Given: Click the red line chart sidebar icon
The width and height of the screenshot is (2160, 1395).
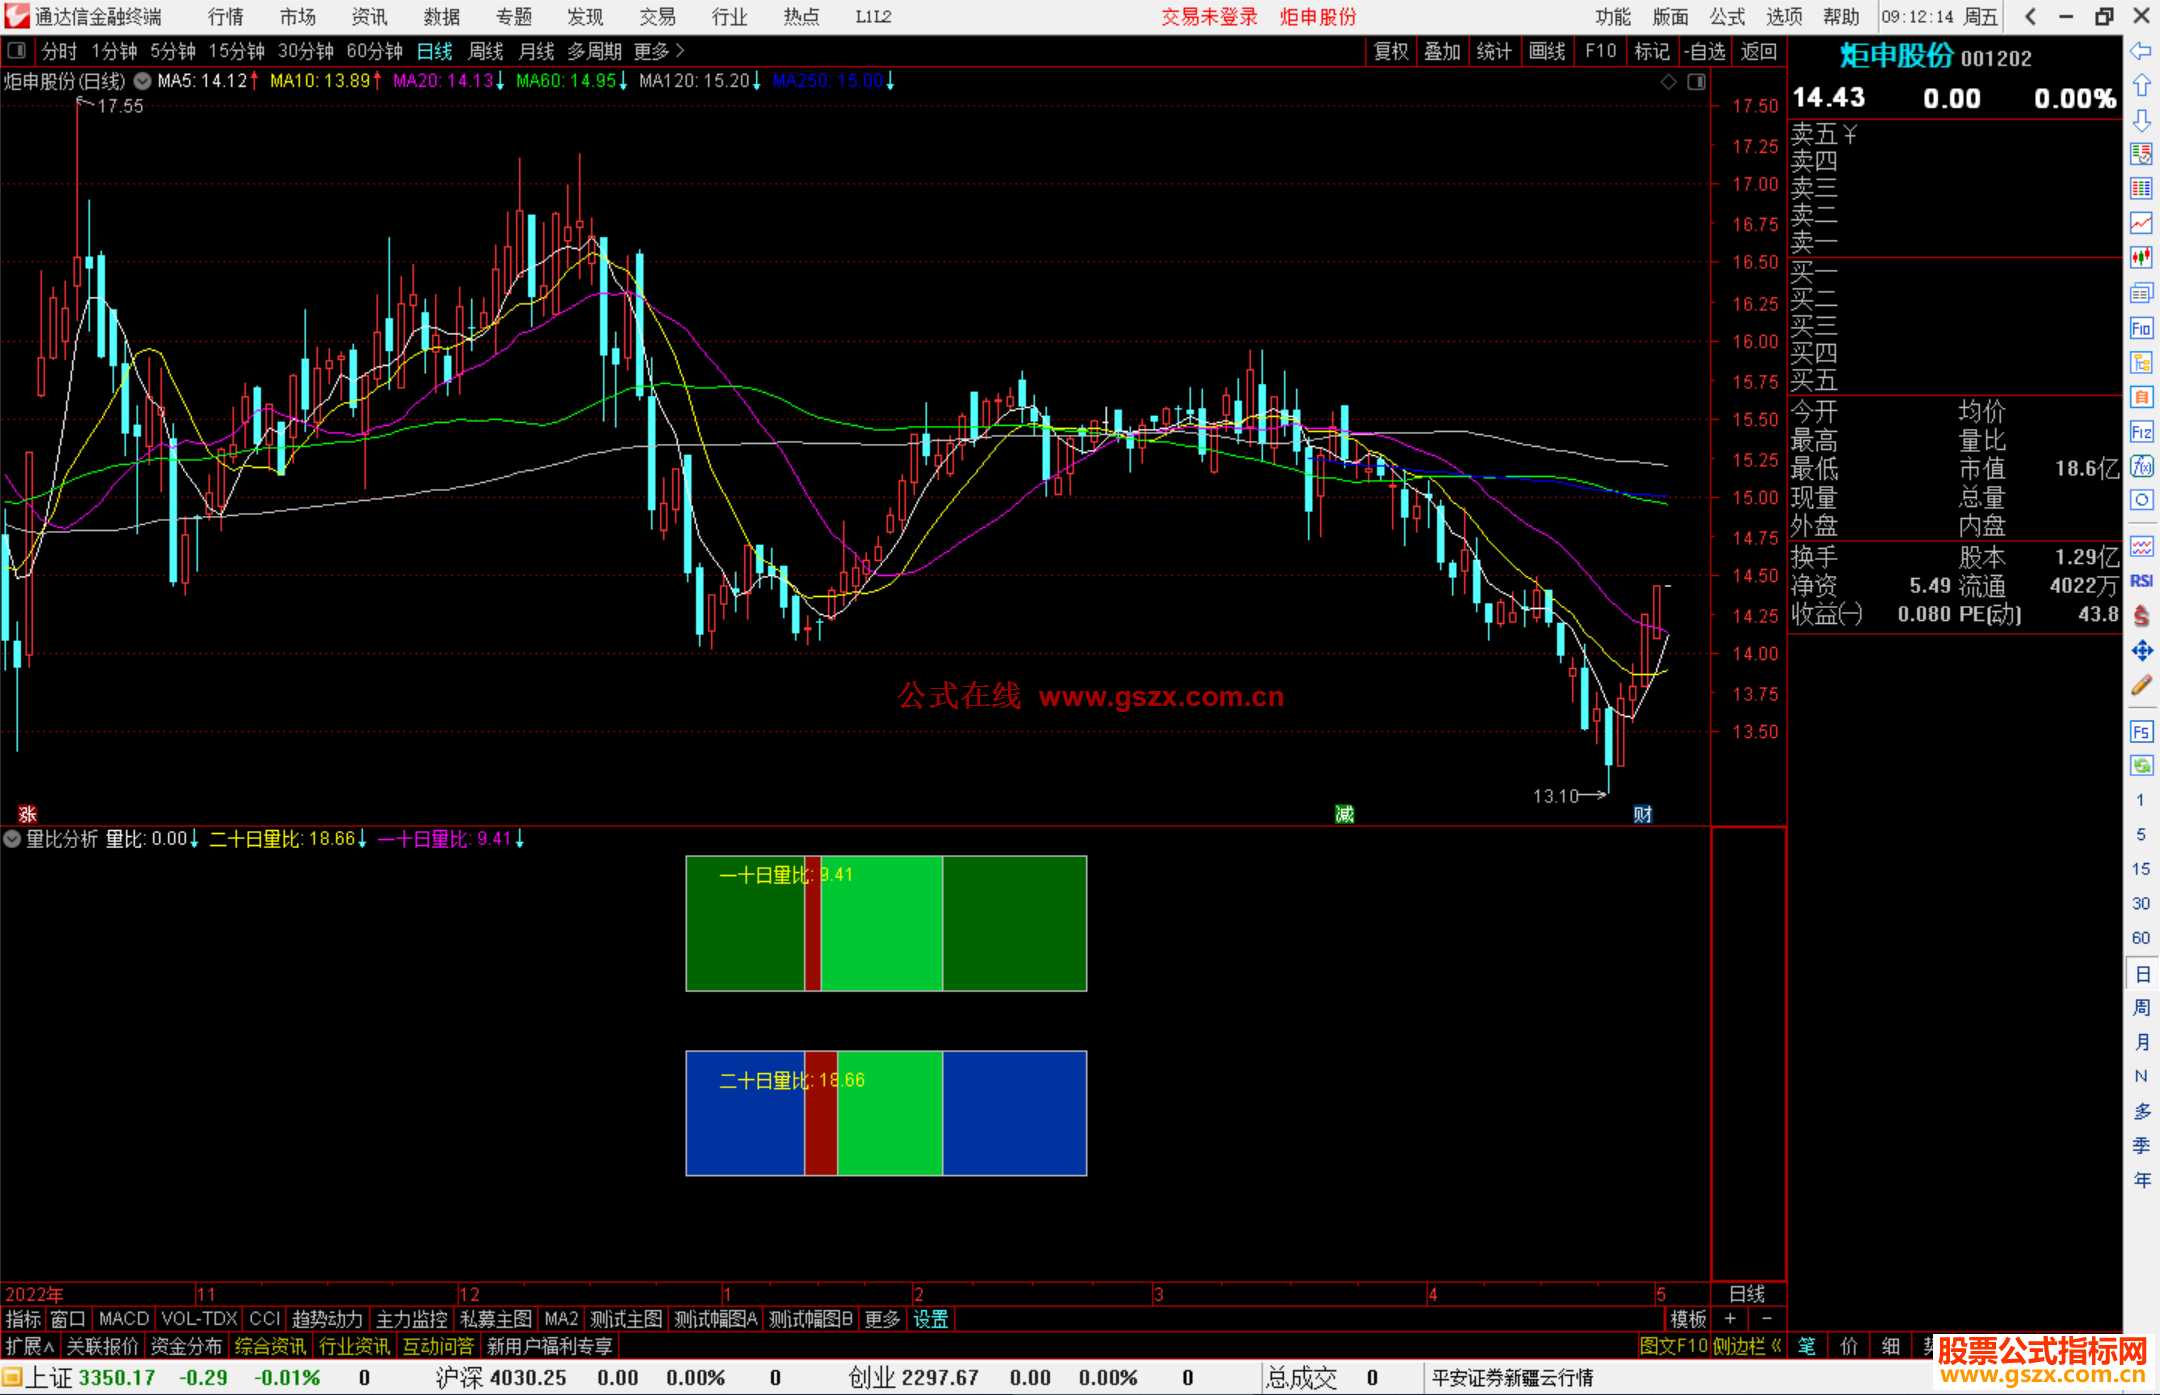Looking at the screenshot, I should coord(2141,222).
